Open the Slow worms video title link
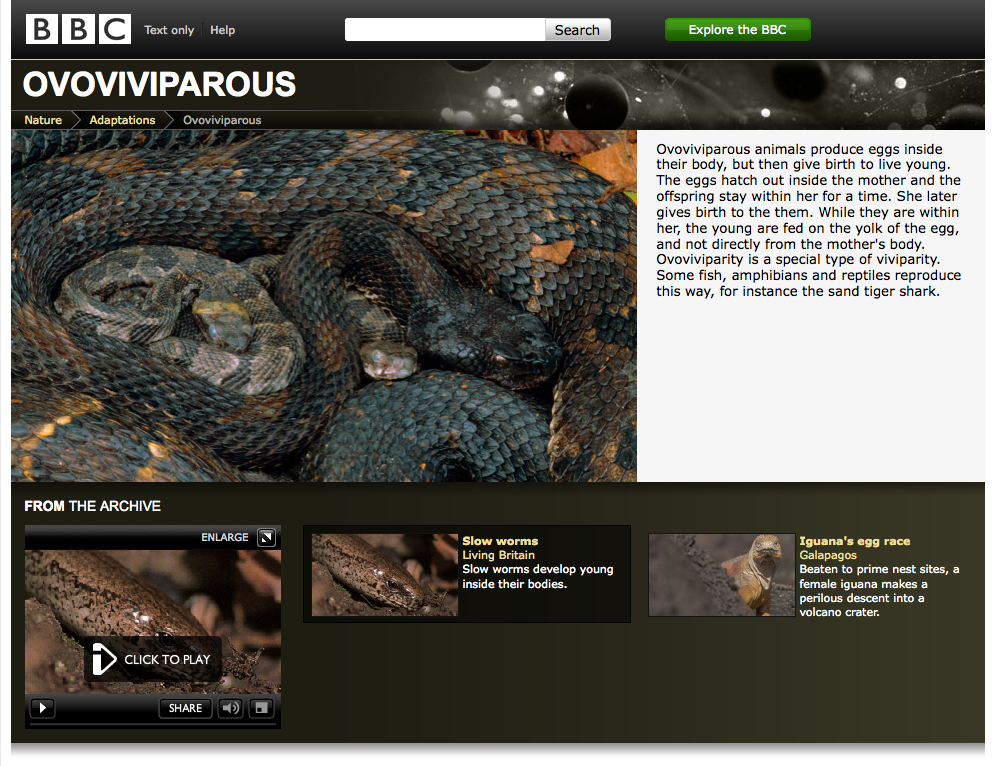This screenshot has height=766, width=995. [x=500, y=541]
